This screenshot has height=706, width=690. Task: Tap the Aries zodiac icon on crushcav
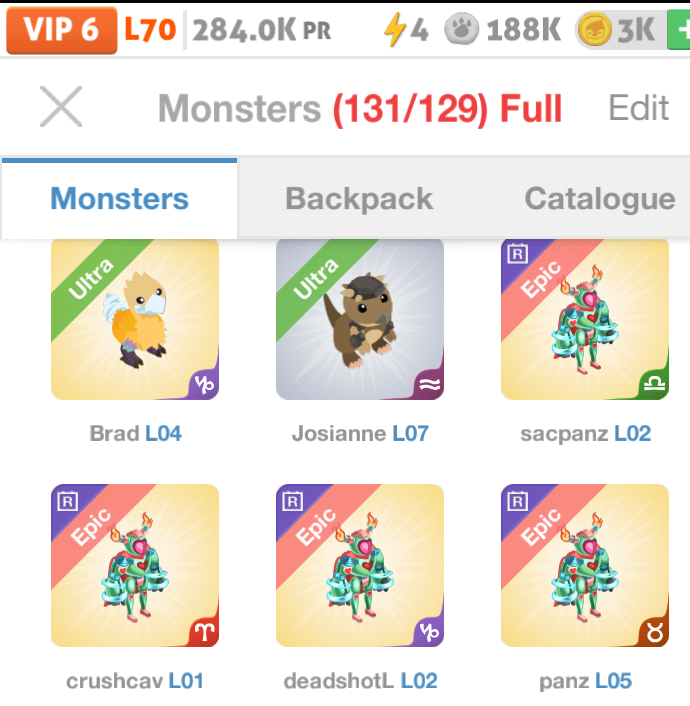coord(204,632)
